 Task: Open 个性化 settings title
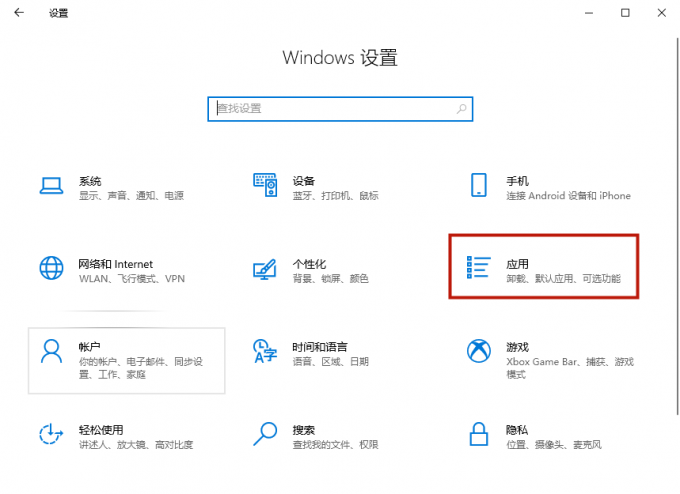(309, 264)
